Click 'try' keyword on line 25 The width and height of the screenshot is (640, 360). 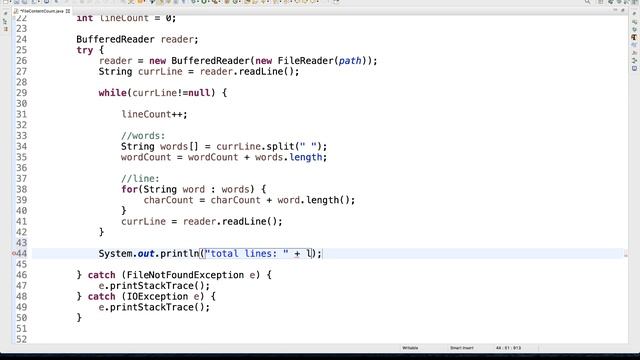point(84,50)
